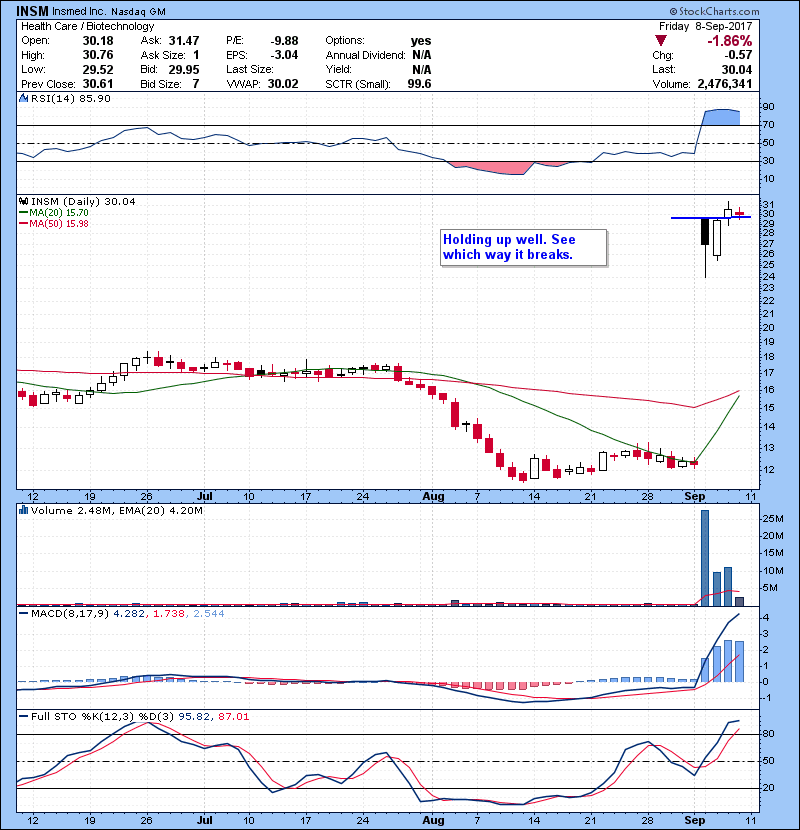This screenshot has width=800, height=830.
Task: Click the stochastic %D value 87.01
Action: 233,716
